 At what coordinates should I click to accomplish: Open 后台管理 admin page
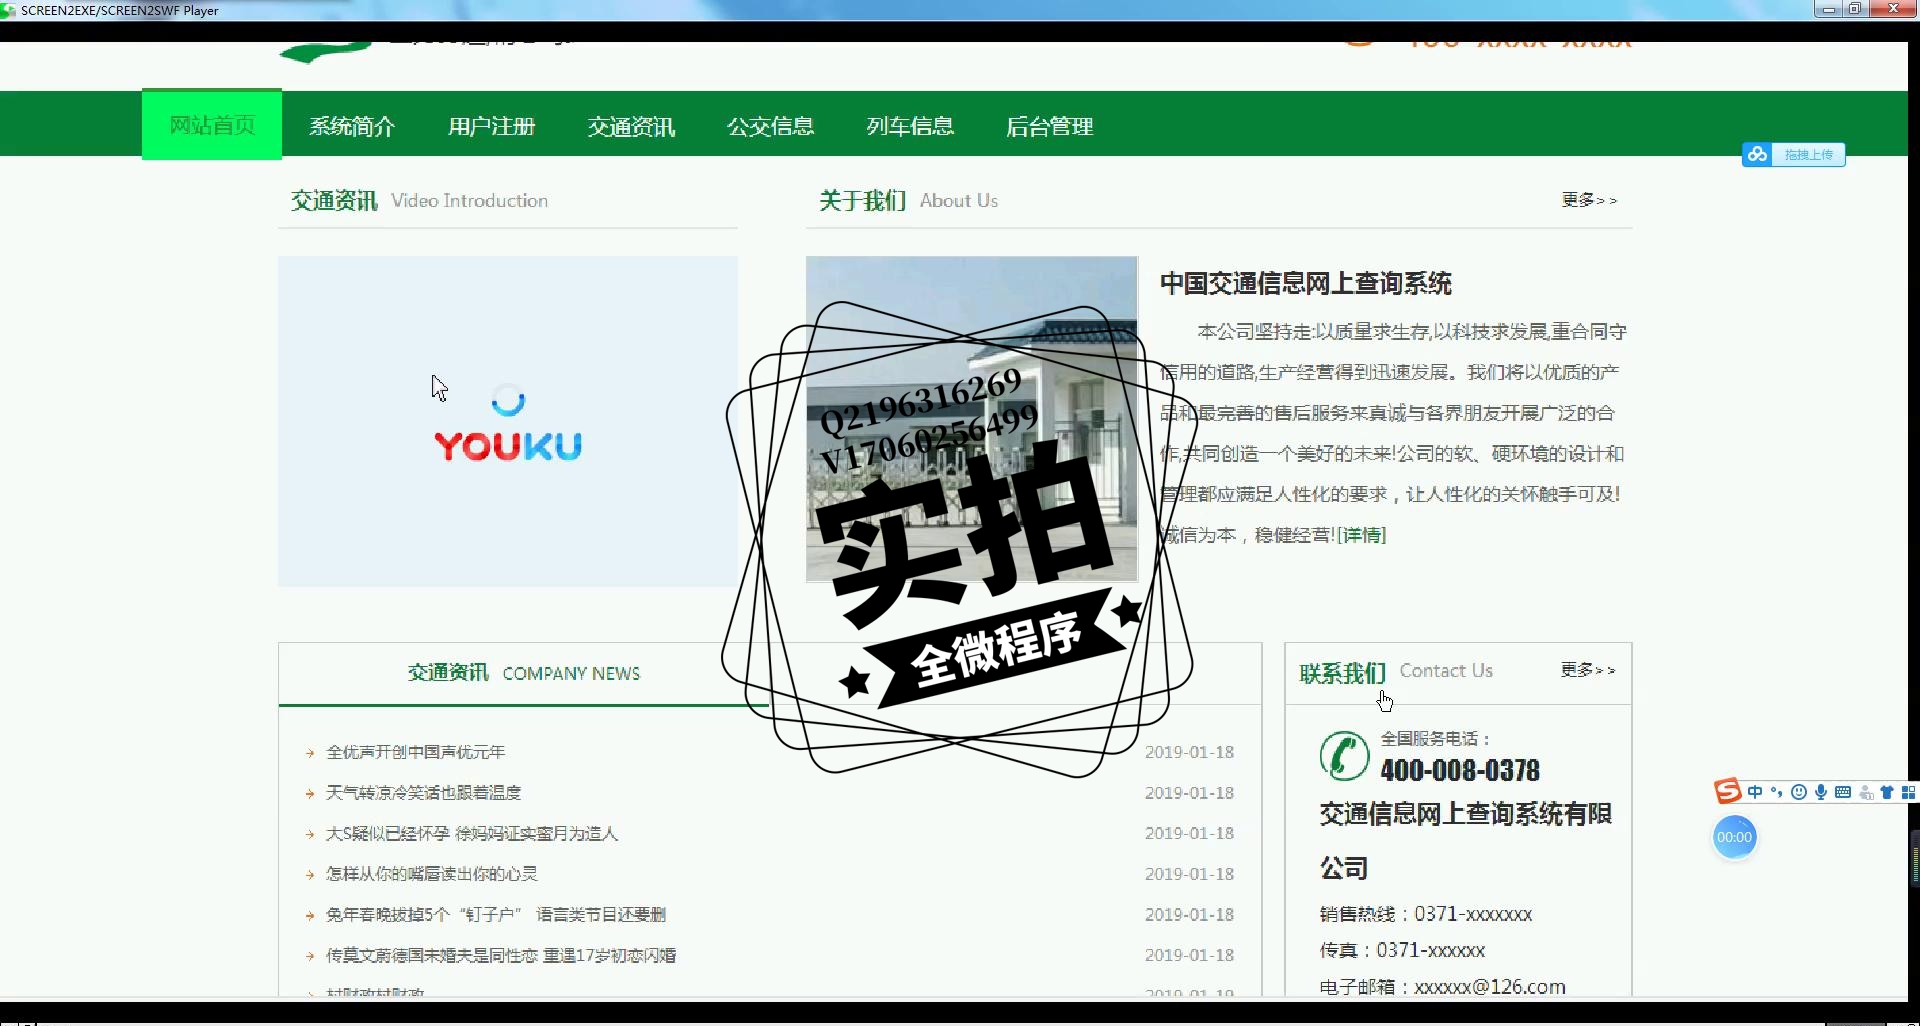click(1049, 126)
